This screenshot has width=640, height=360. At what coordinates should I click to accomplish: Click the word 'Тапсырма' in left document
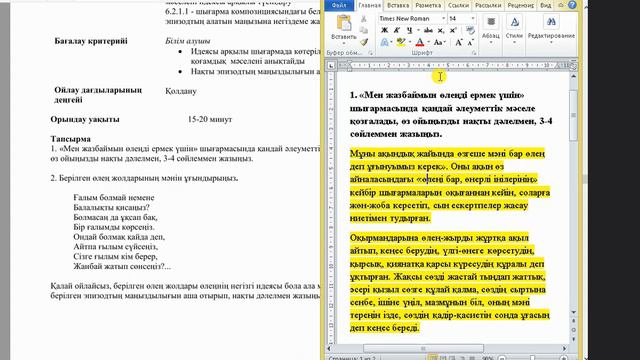[x=71, y=139]
